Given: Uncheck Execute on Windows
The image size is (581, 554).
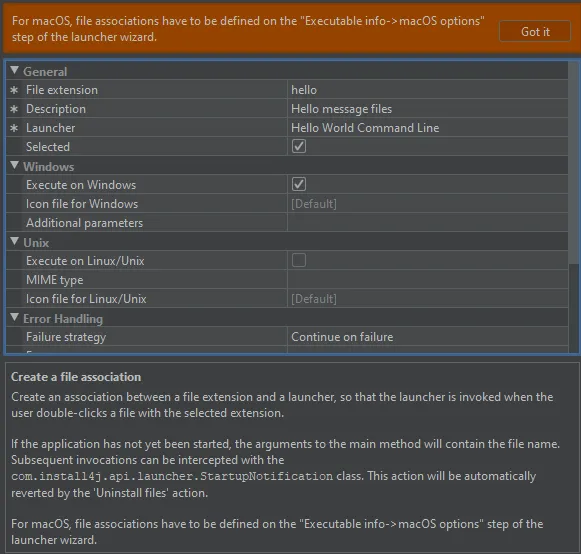Looking at the screenshot, I should tap(299, 184).
